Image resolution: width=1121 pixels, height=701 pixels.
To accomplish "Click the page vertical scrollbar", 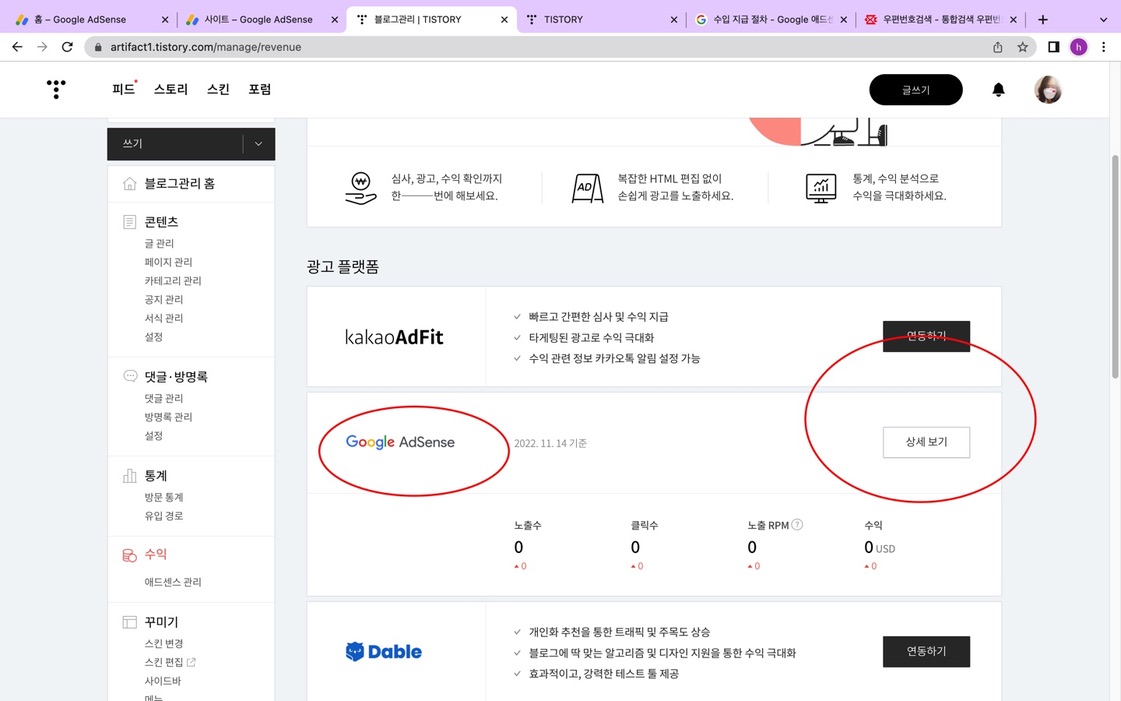I will [1115, 267].
